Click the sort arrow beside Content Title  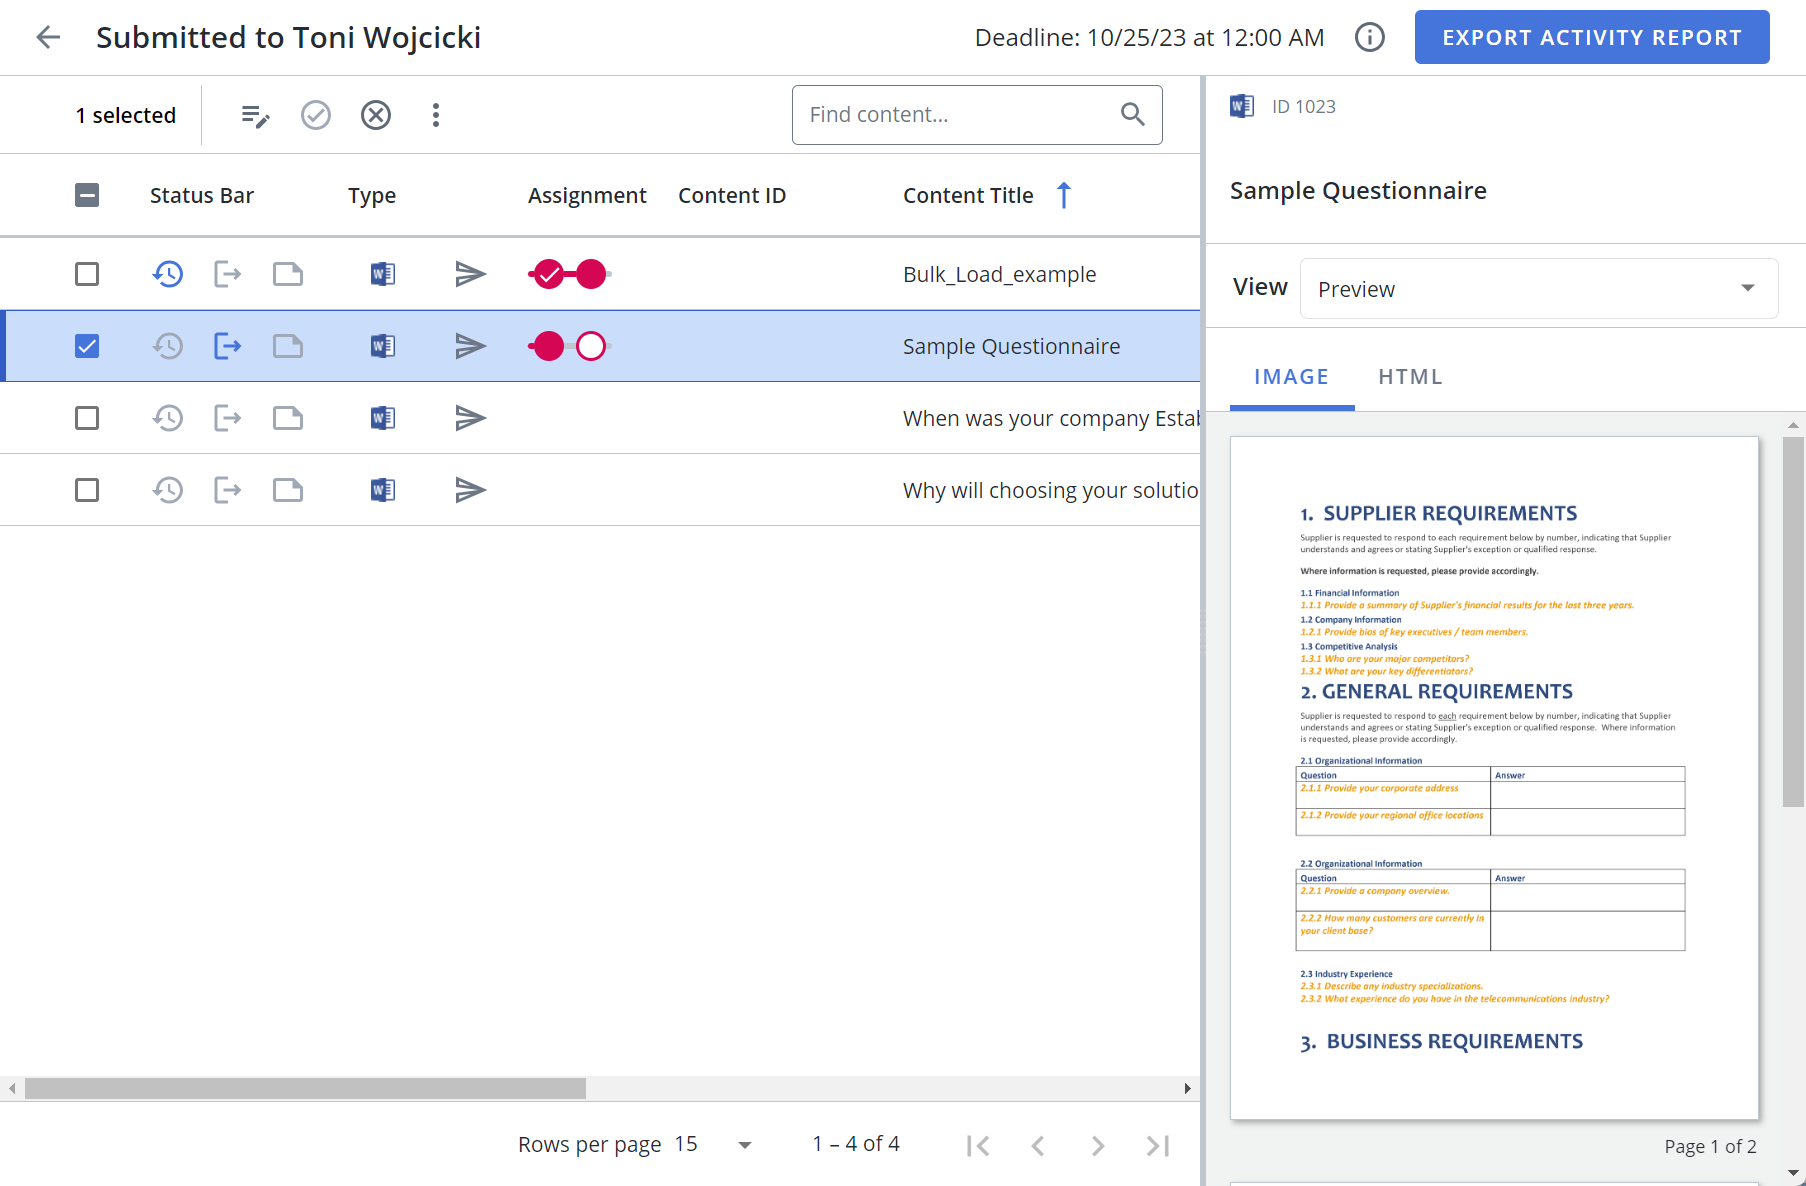[x=1064, y=196]
